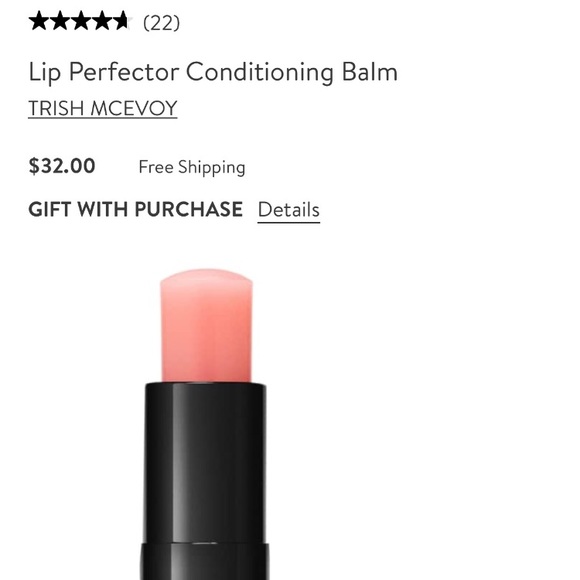Click the partially filled fifth star

tap(123, 21)
